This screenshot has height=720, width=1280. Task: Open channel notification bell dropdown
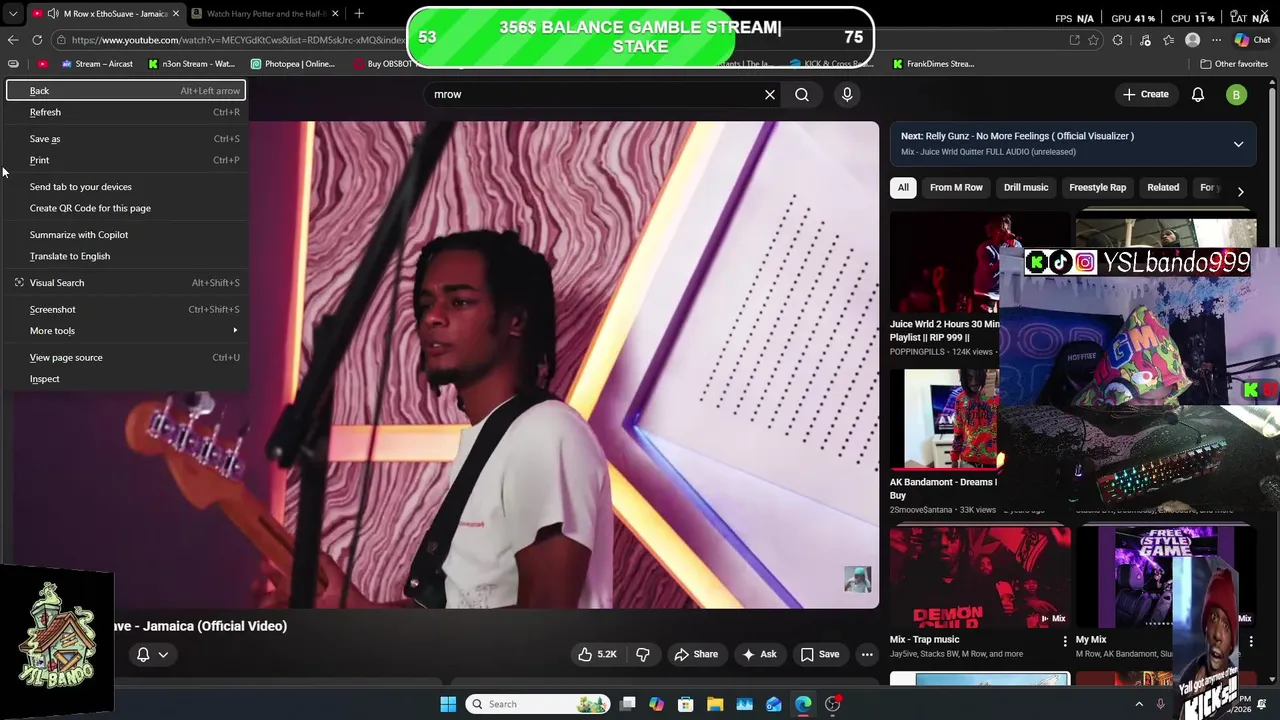151,654
